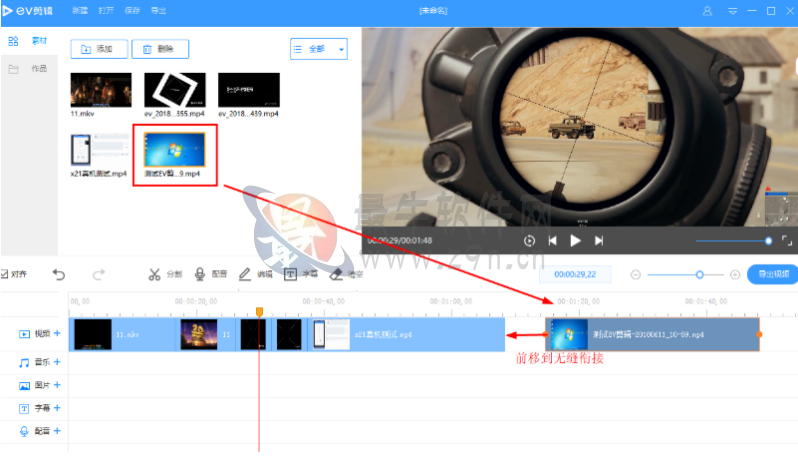Viewport: 798px width, 467px height.
Task: Add a new 字幕 subtitle track with plus
Action: (57, 408)
